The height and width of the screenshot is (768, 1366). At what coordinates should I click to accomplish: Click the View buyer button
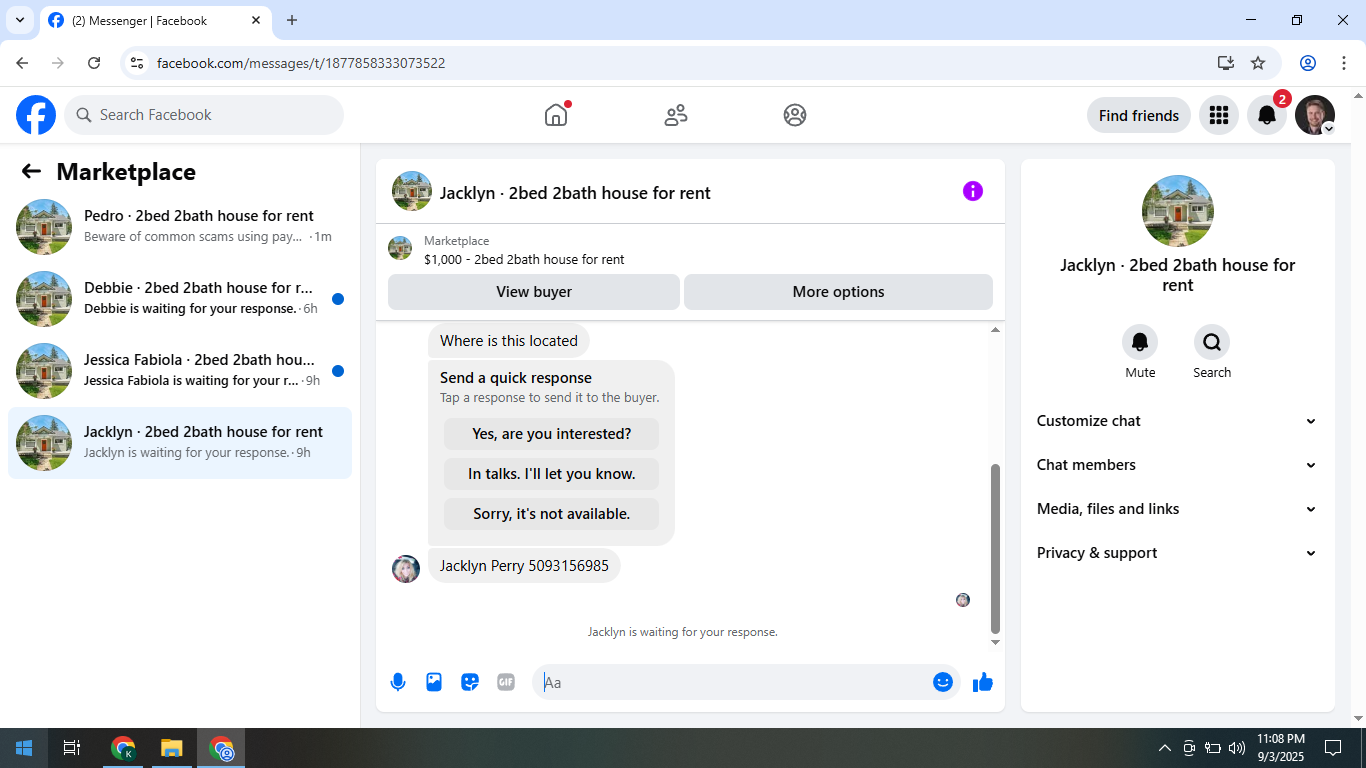click(534, 292)
